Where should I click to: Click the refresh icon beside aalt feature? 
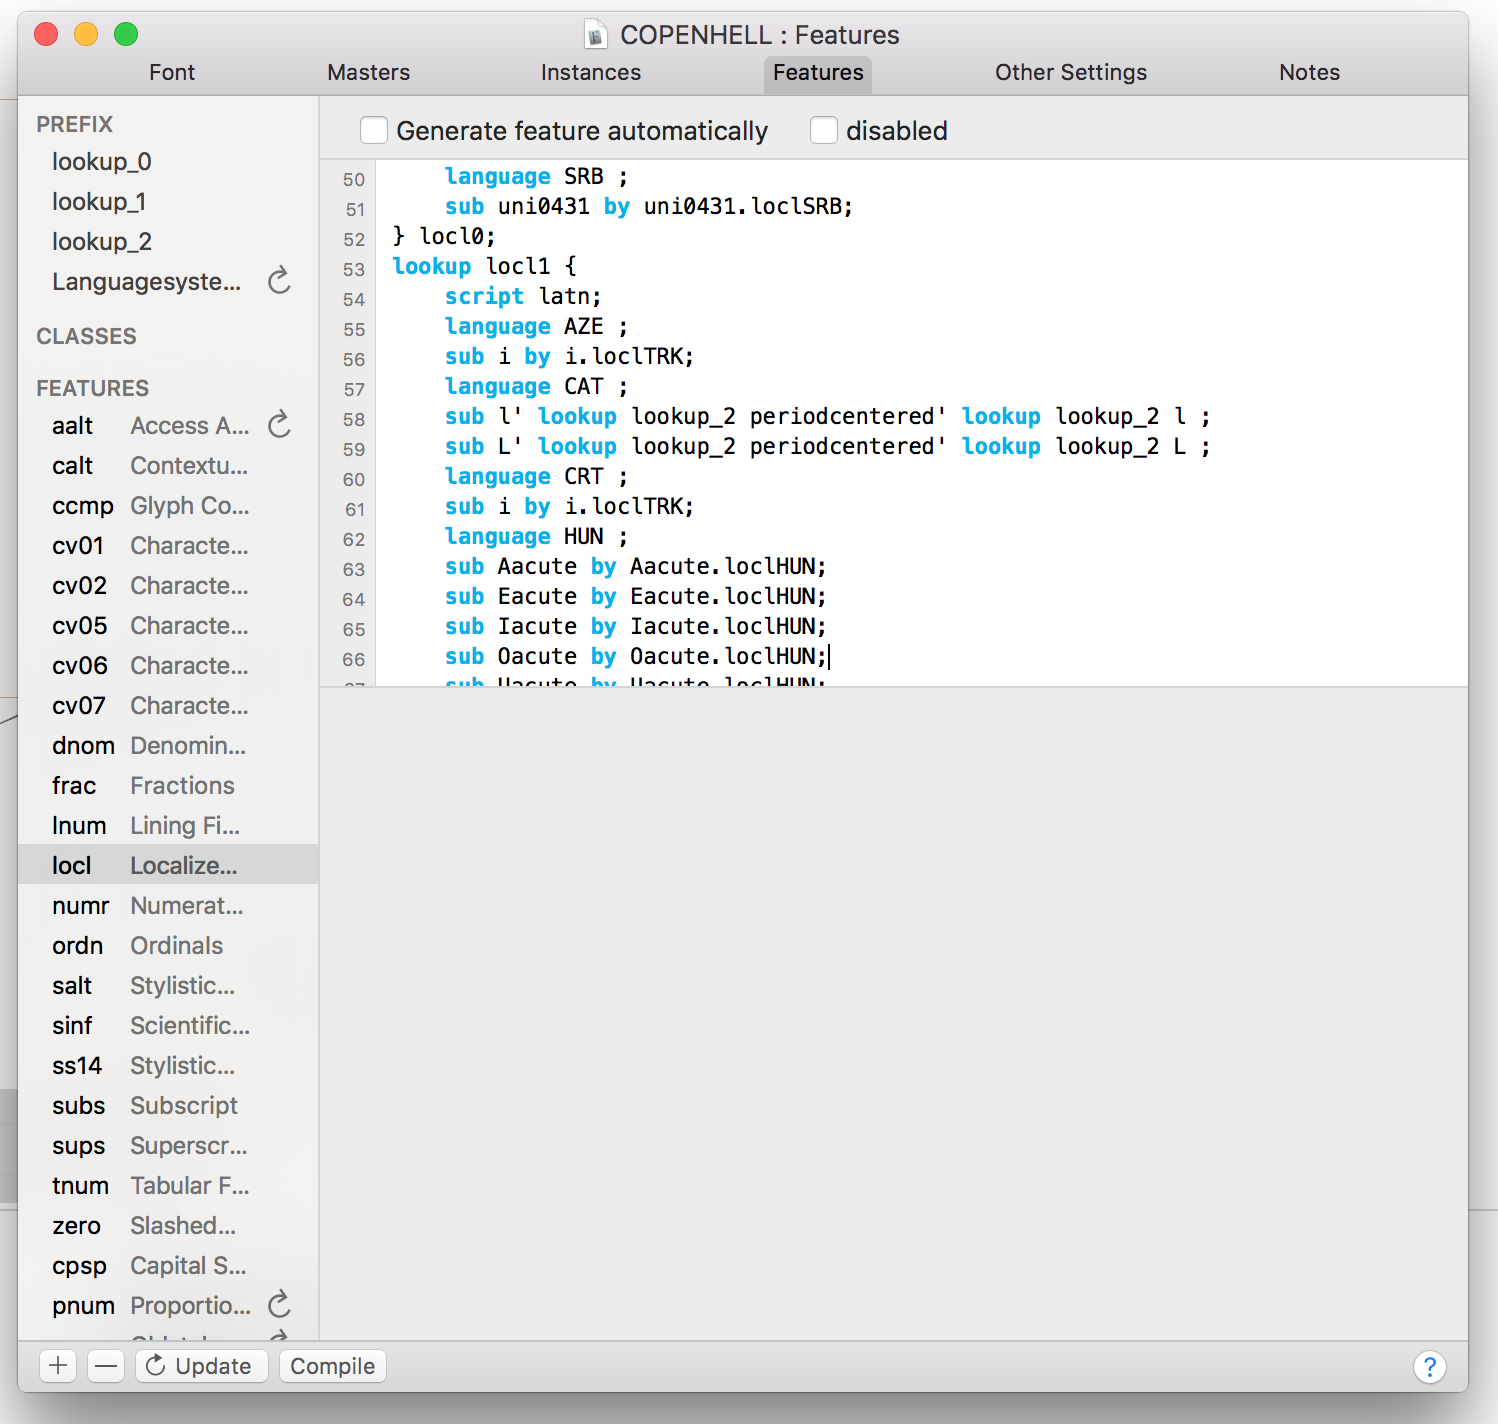279,425
